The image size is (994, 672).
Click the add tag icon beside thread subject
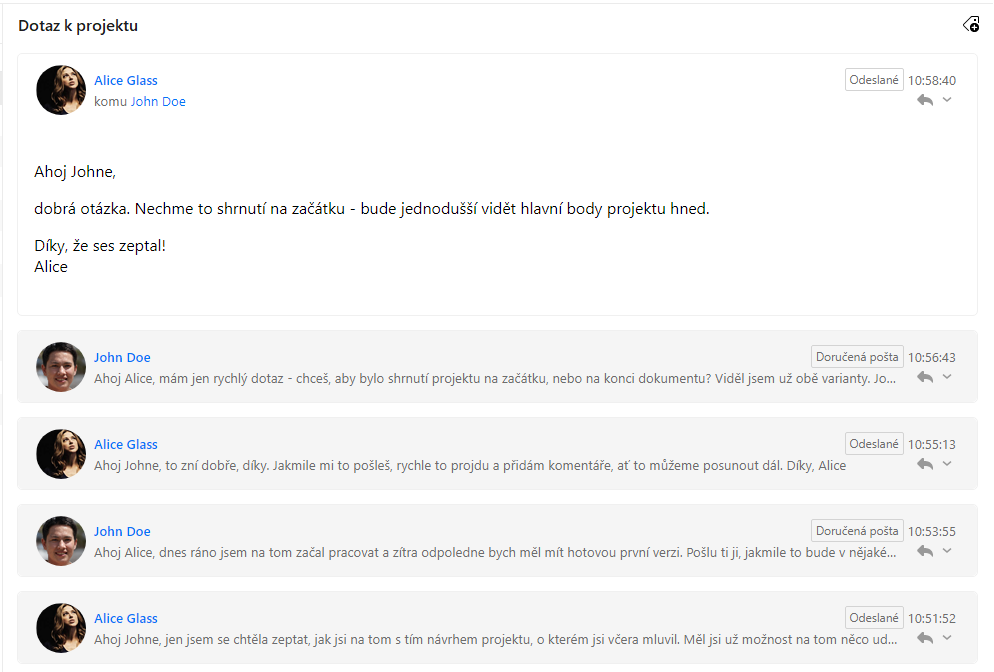[x=971, y=25]
